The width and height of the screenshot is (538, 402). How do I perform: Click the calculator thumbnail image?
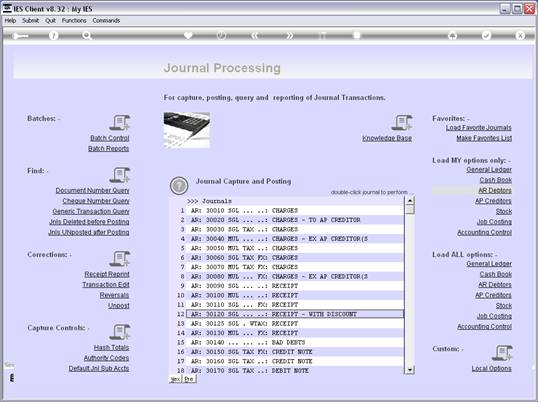[187, 130]
